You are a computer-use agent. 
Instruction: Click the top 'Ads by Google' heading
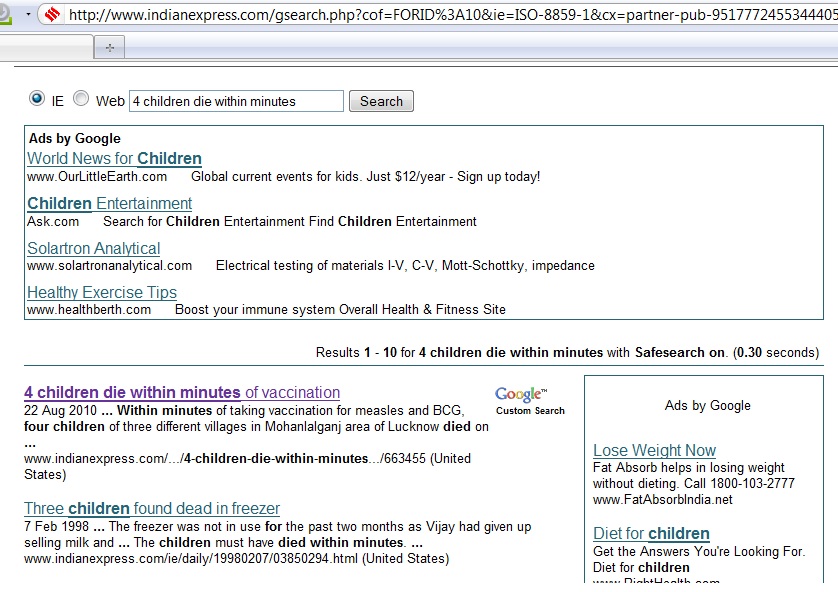[75, 138]
